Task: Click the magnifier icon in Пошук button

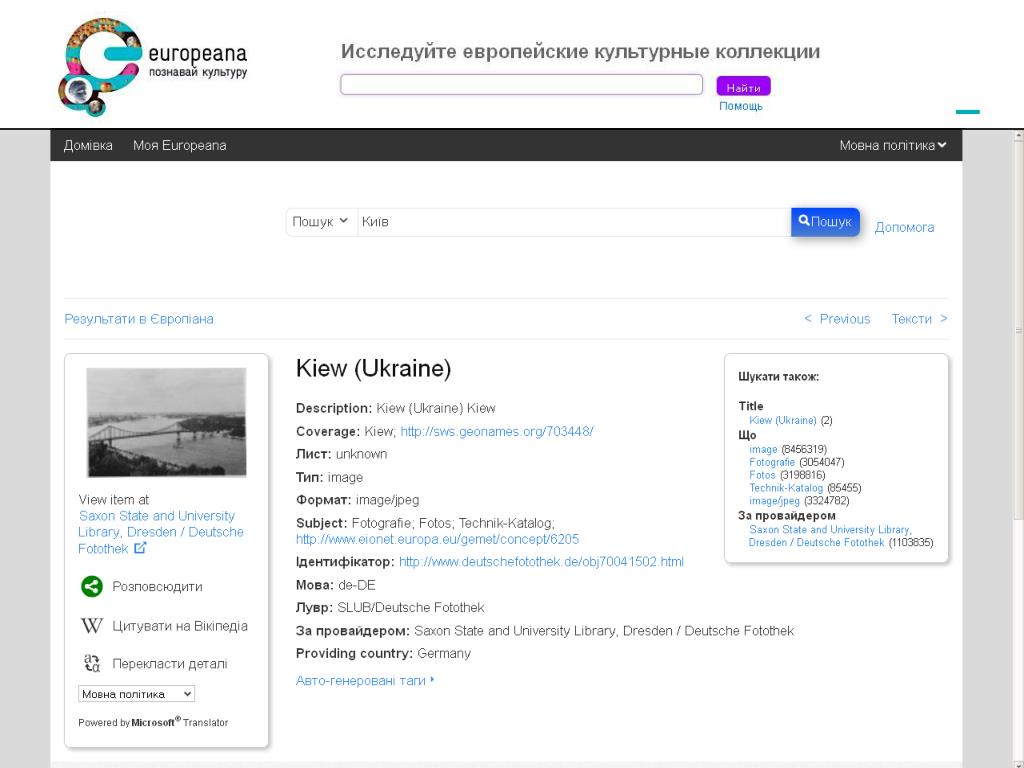Action: (x=805, y=221)
